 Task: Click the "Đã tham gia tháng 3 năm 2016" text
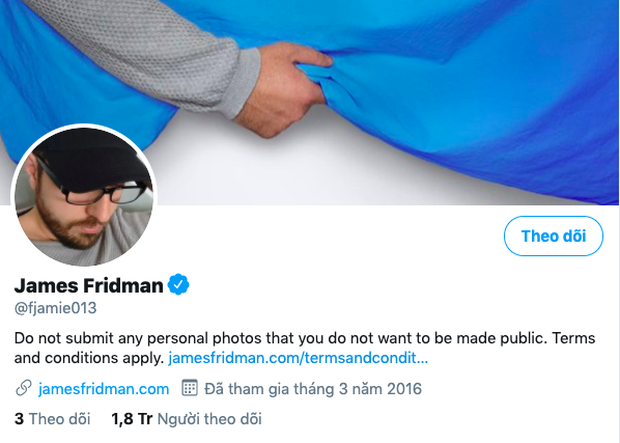pyautogui.click(x=314, y=388)
